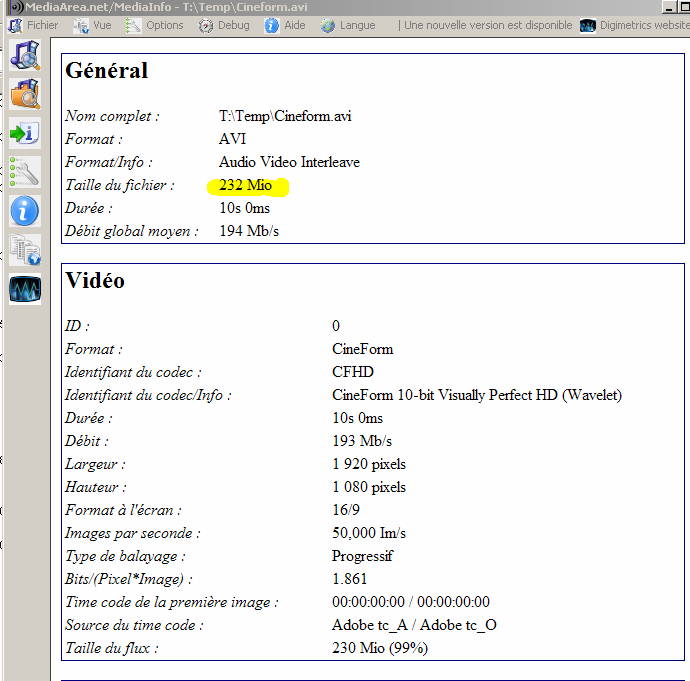Click the Open Folder sidebar icon
The image size is (690, 681).
point(25,94)
